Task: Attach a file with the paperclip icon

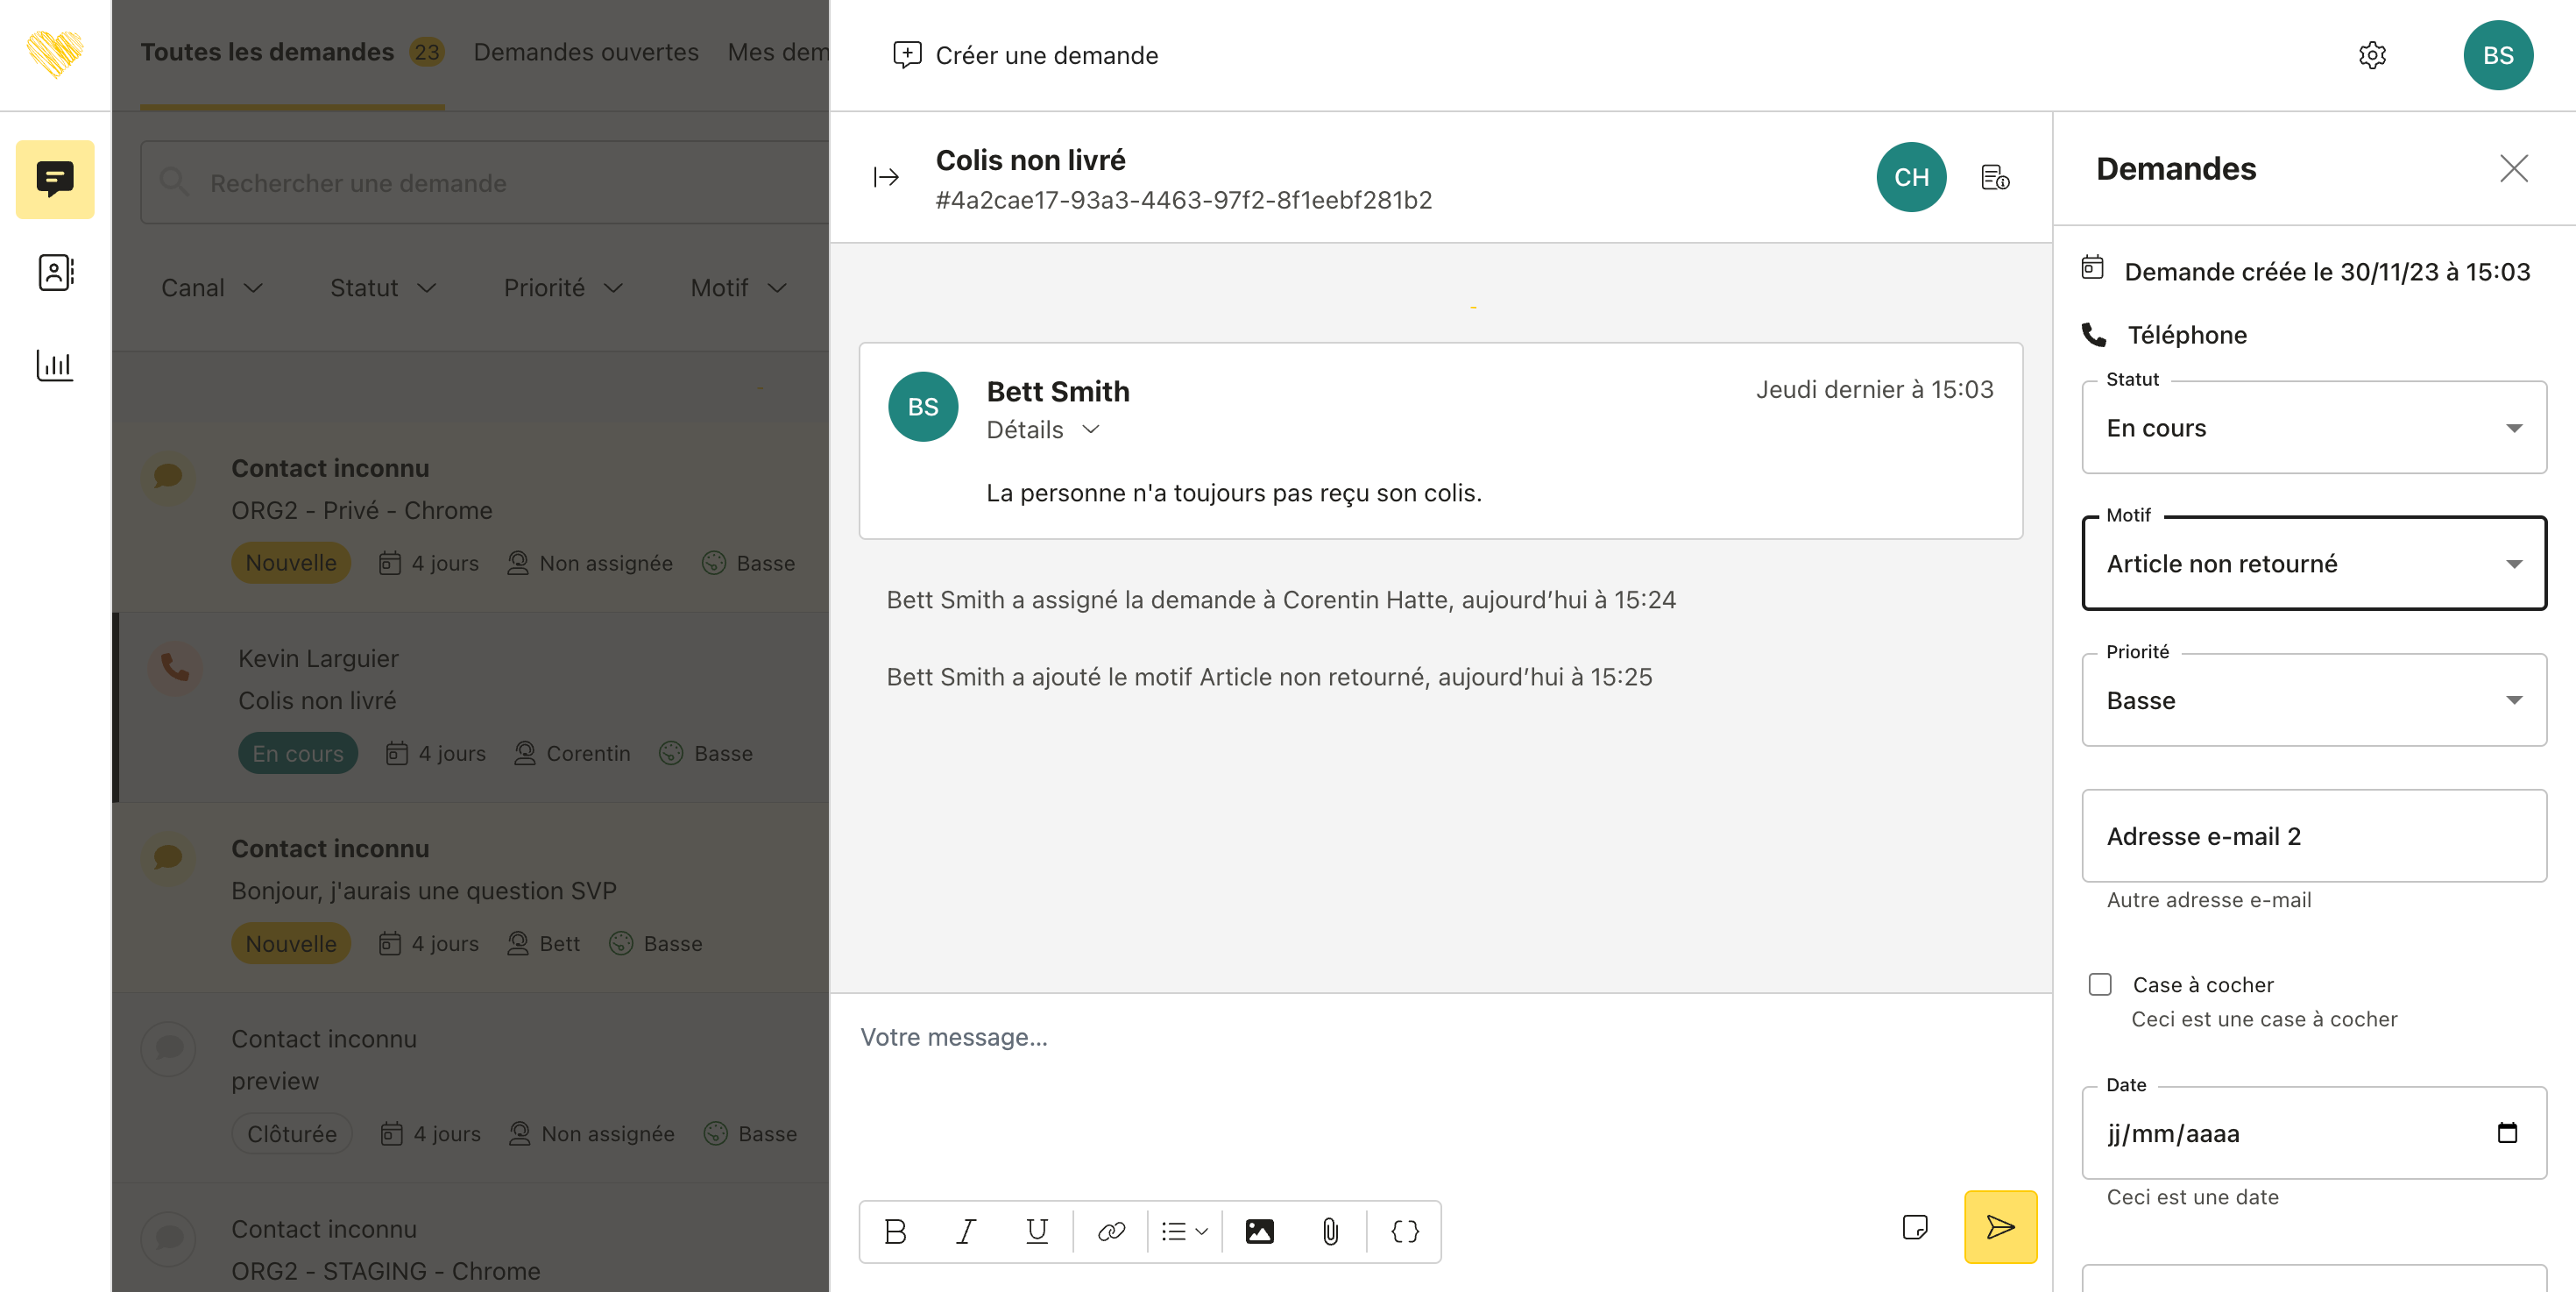Action: pyautogui.click(x=1330, y=1231)
